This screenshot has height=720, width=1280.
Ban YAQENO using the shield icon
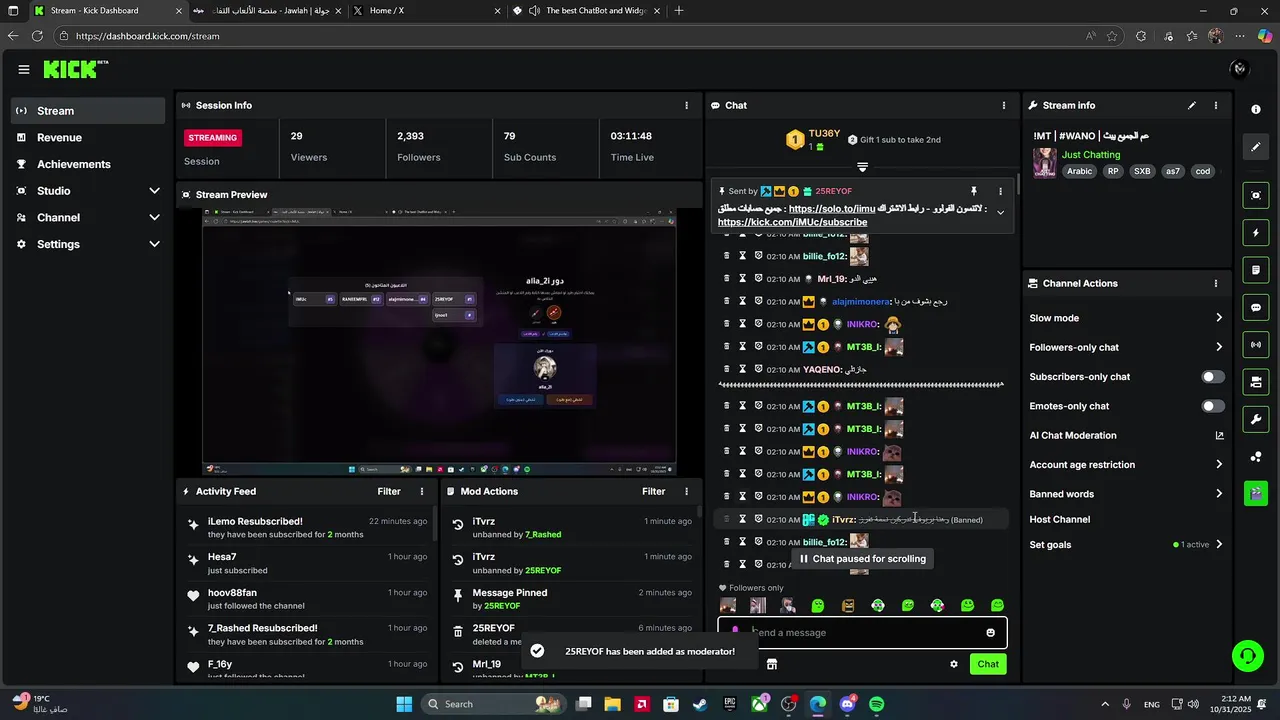[x=759, y=369]
